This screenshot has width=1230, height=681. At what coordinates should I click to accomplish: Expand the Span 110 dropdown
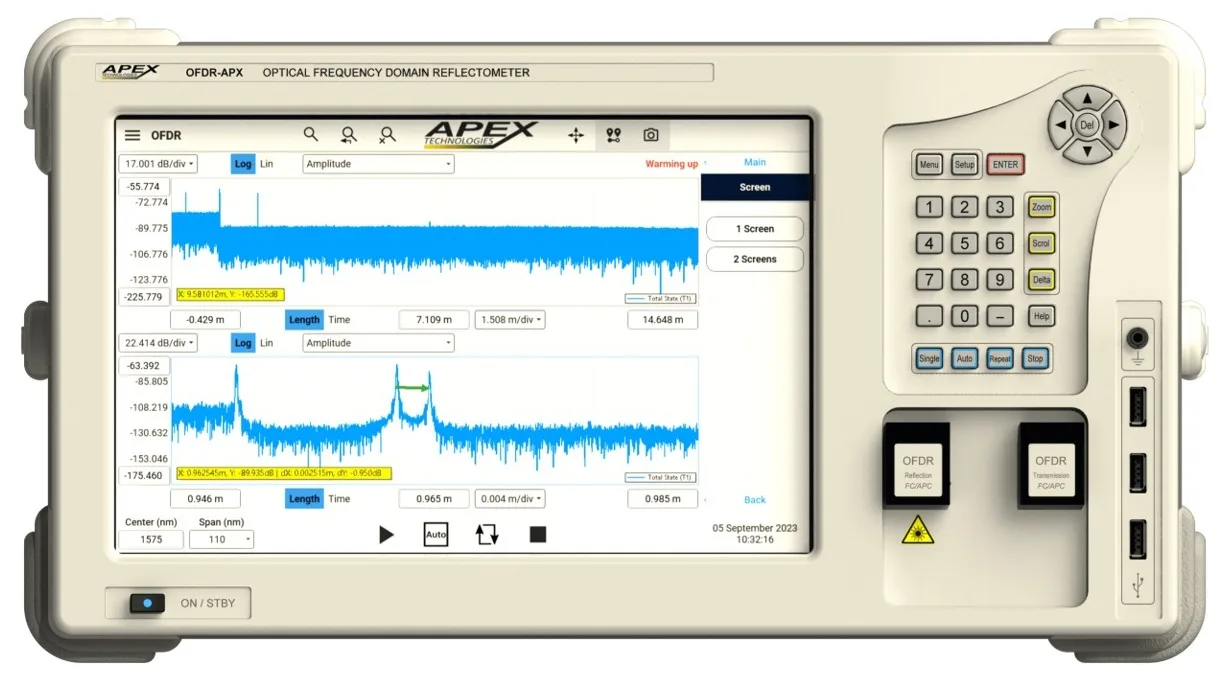tap(221, 540)
